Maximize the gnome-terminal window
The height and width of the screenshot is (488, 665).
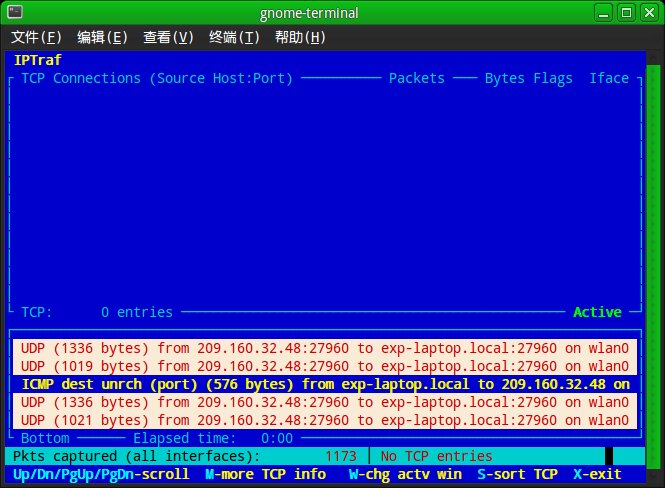click(x=626, y=13)
